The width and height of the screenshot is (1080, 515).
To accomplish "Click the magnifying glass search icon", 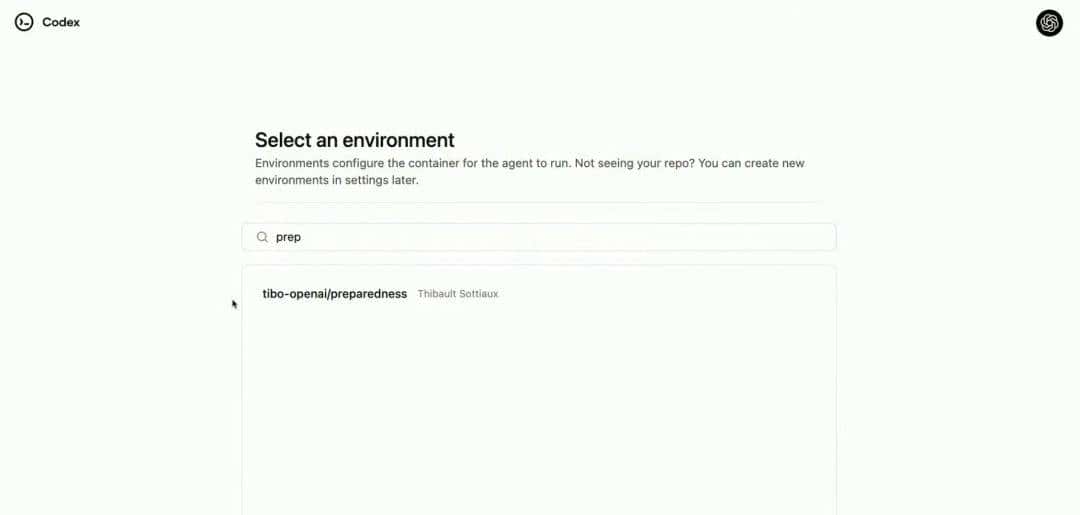I will coord(263,237).
